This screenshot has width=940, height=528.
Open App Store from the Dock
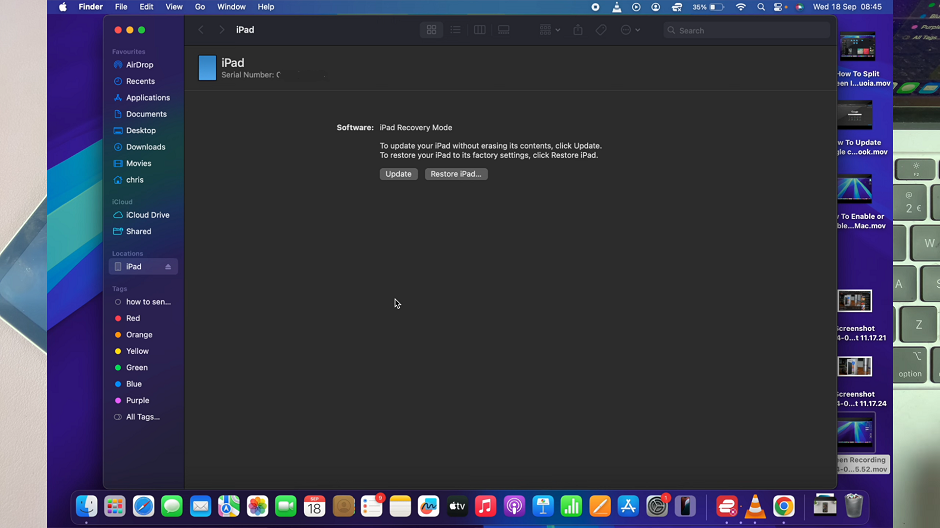coord(628,506)
